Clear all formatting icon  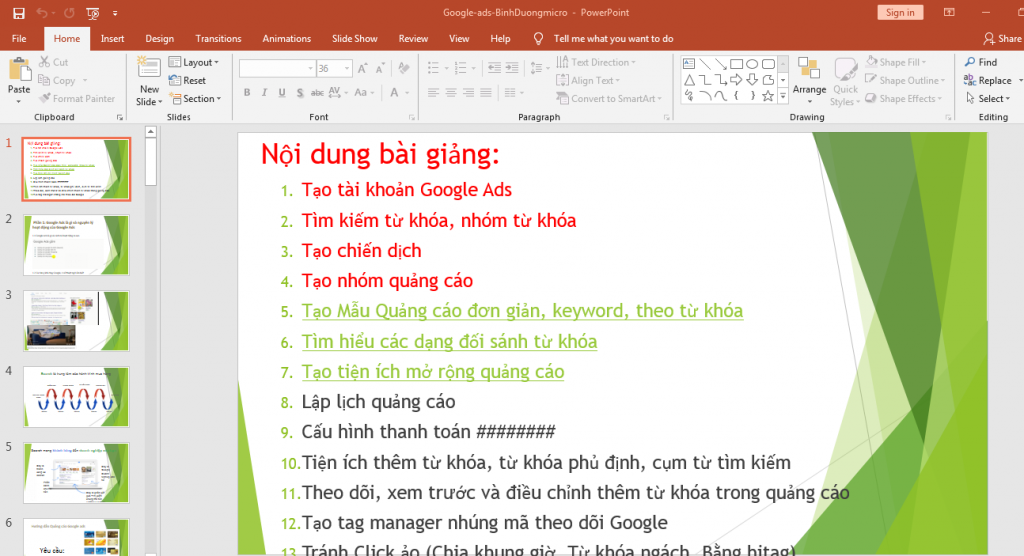click(404, 68)
